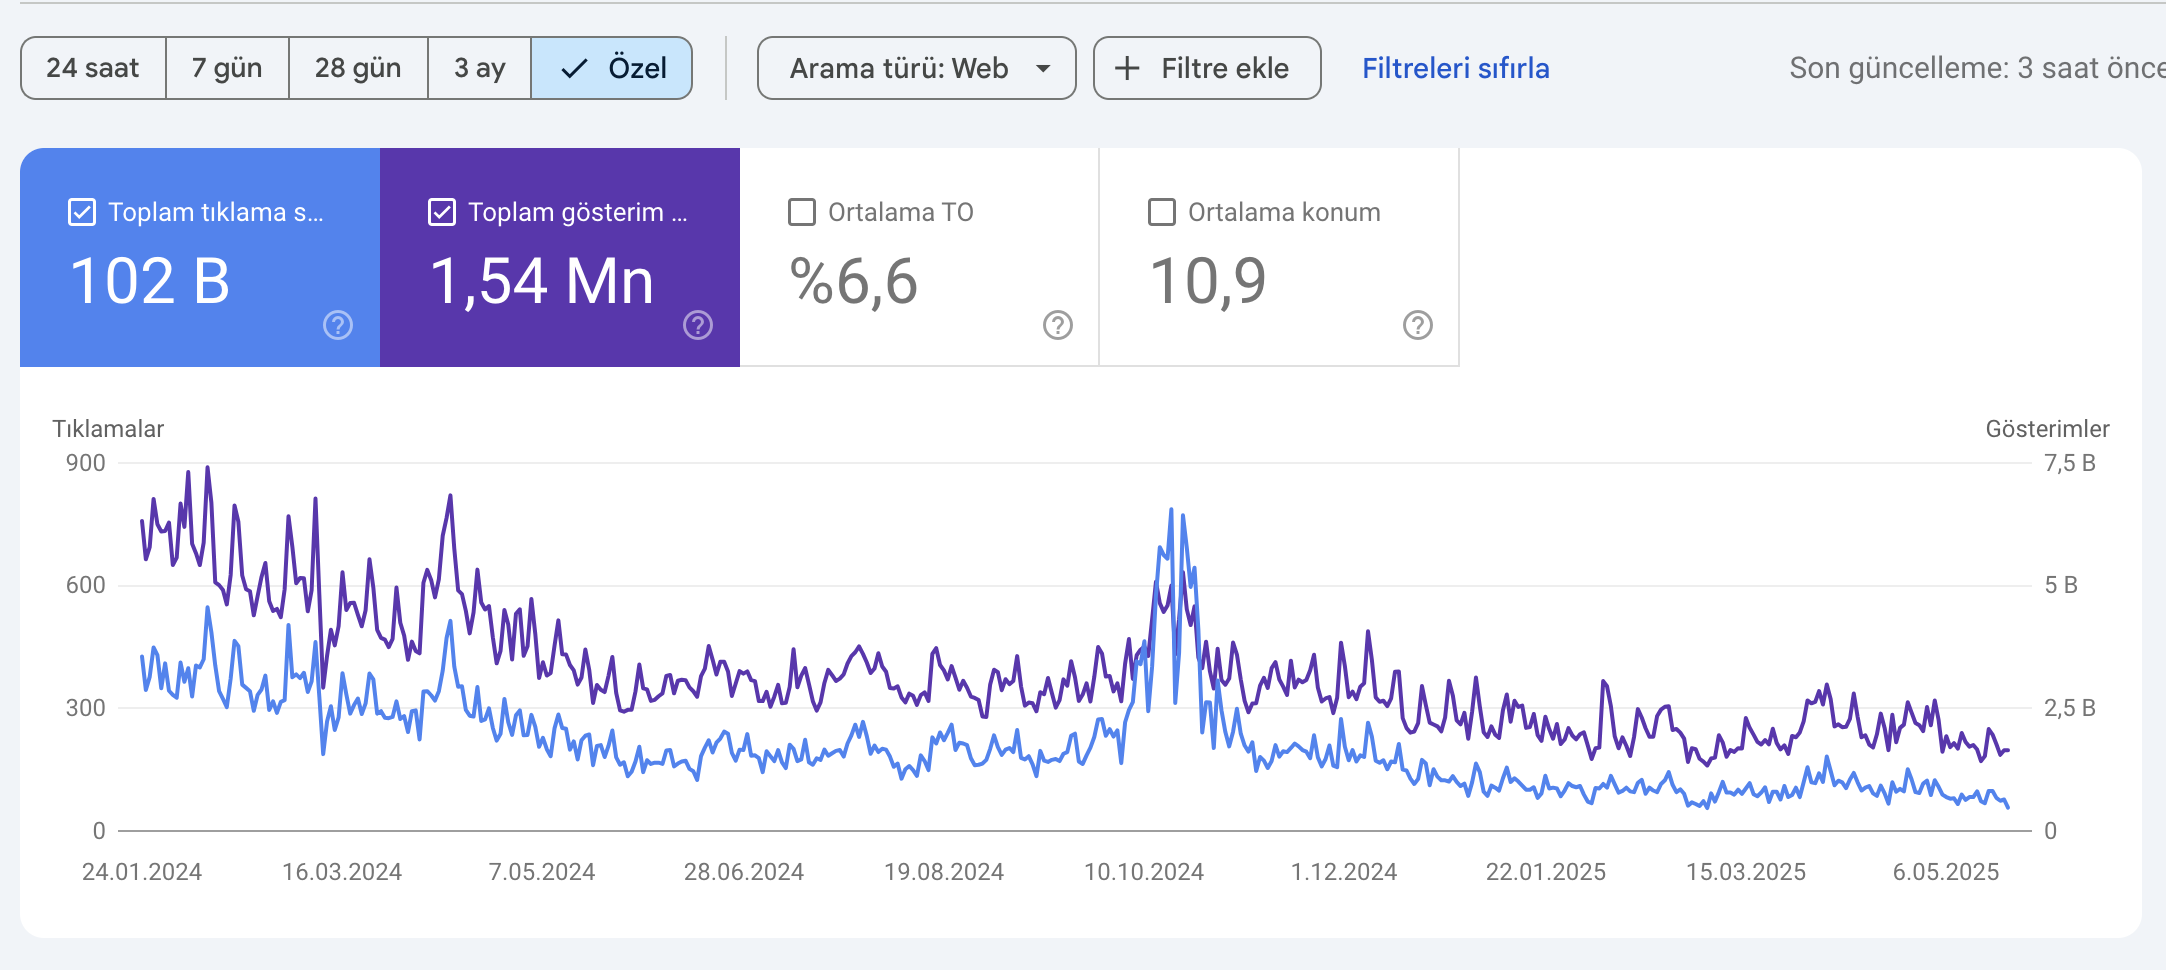Screen dimensions: 2166x970
Task: Click the 300 left axis value
Action: click(x=86, y=708)
